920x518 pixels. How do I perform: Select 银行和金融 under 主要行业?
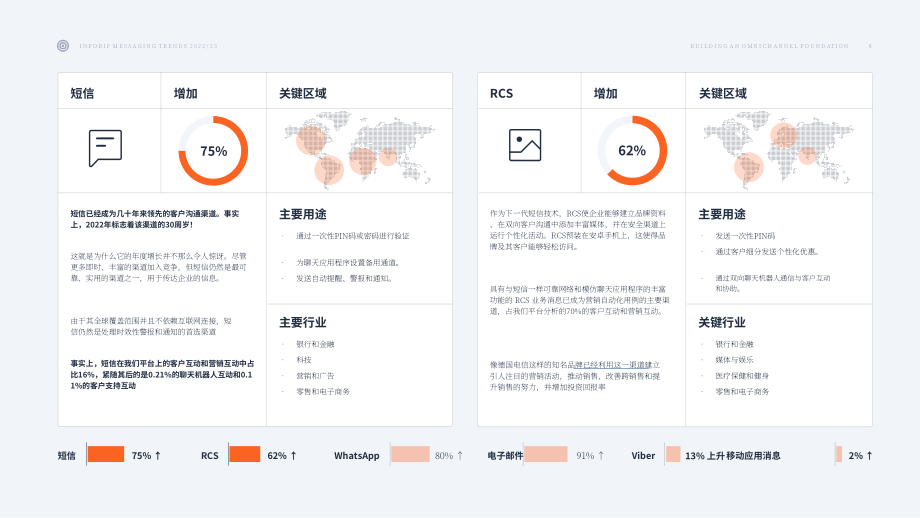315,344
